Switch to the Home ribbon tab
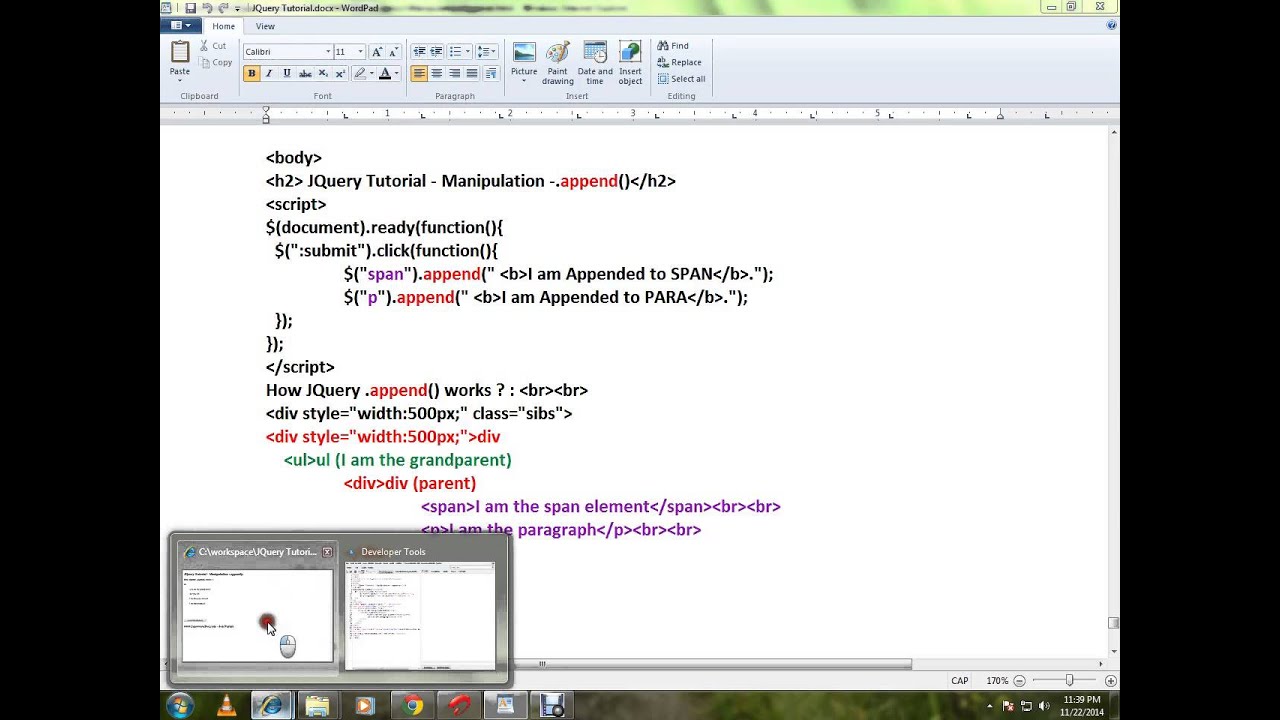 click(x=224, y=26)
